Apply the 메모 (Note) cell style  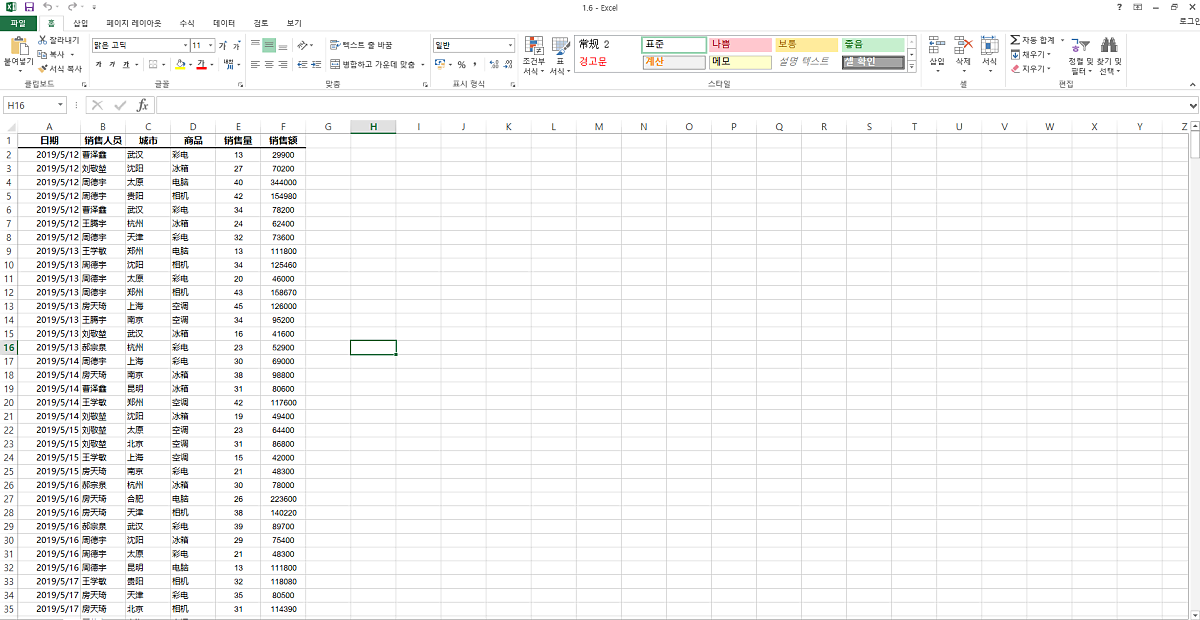pos(740,62)
